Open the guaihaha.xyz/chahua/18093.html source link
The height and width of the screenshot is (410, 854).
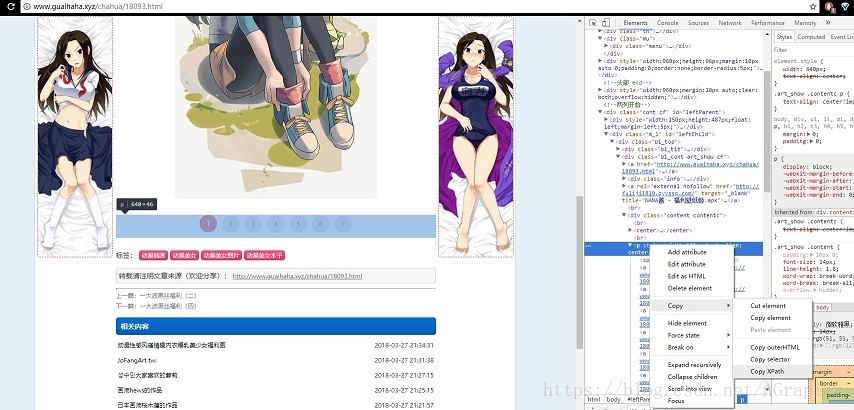pos(297,276)
